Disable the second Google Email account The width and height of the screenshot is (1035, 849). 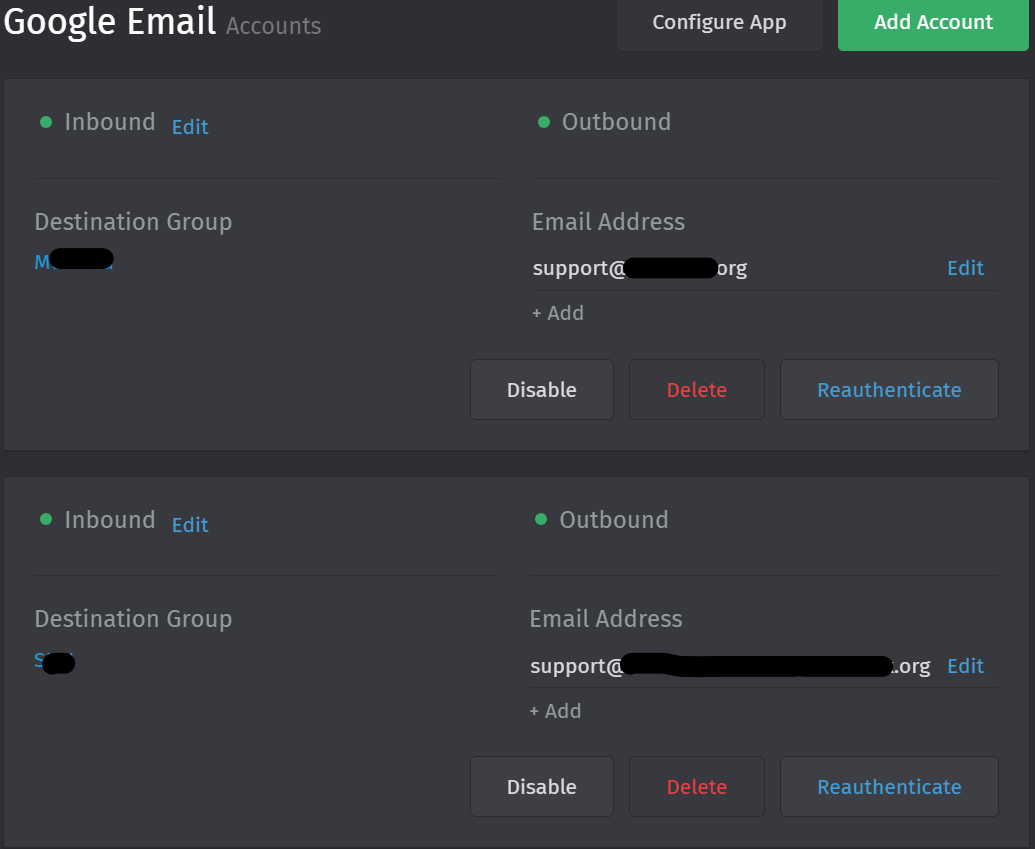(x=541, y=787)
